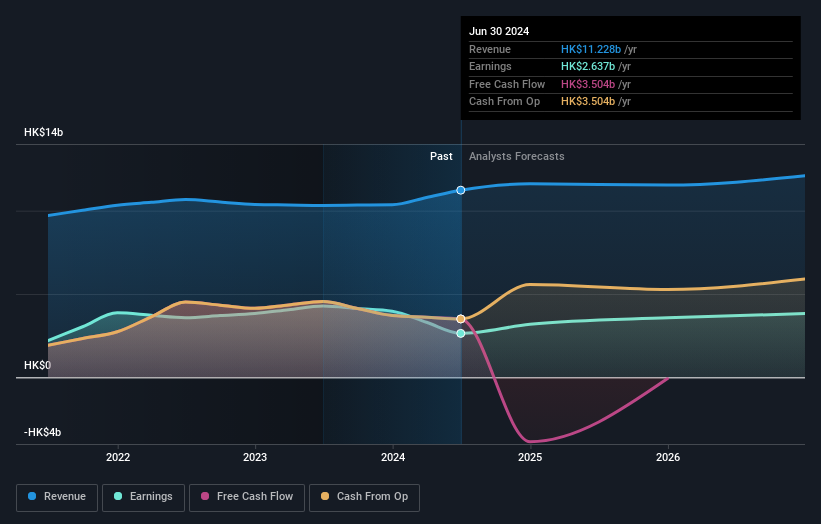Click the HK$0 y-axis label
The image size is (821, 524).
(37, 365)
